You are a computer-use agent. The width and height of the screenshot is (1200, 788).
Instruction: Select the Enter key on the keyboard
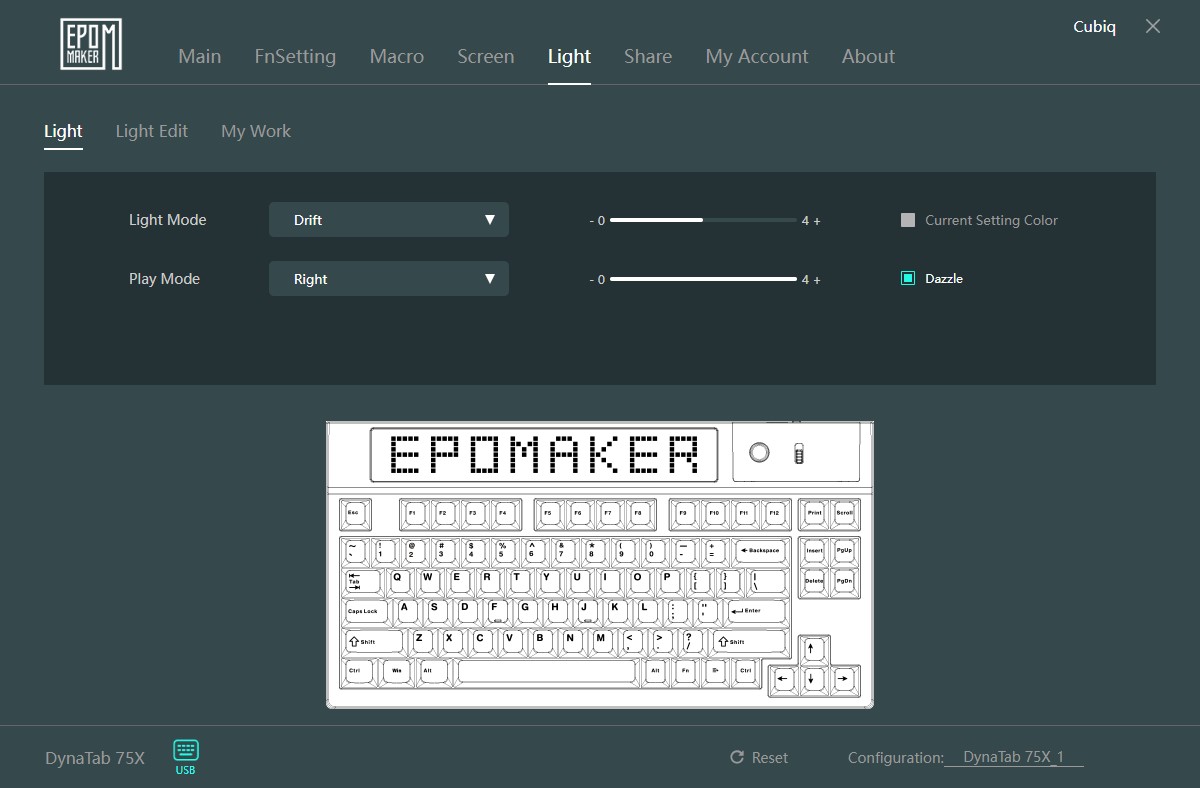pyautogui.click(x=756, y=610)
